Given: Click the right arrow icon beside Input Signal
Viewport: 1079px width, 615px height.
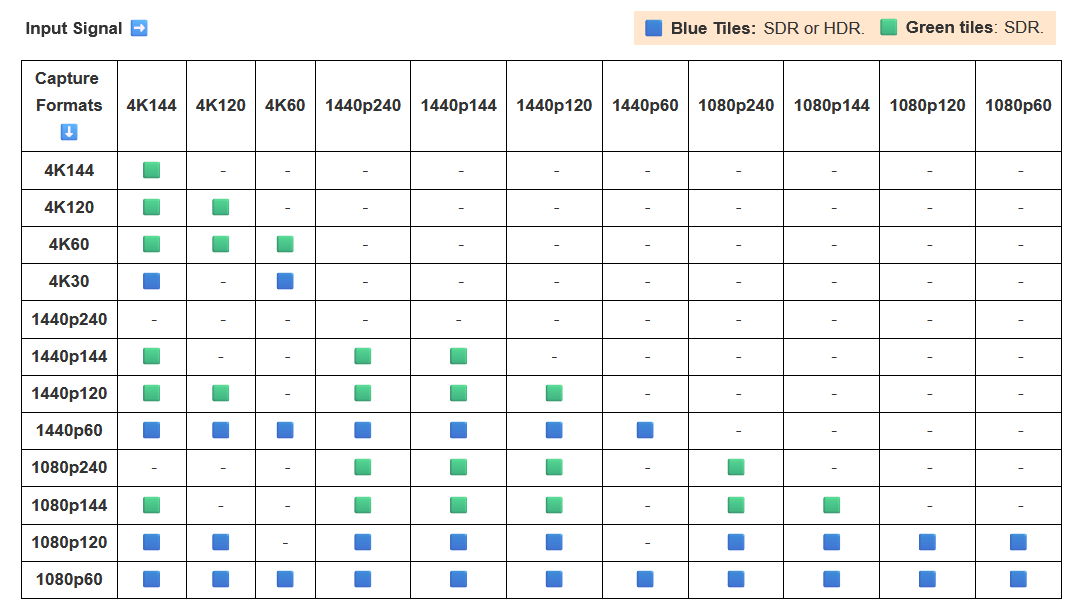Looking at the screenshot, I should point(139,28).
